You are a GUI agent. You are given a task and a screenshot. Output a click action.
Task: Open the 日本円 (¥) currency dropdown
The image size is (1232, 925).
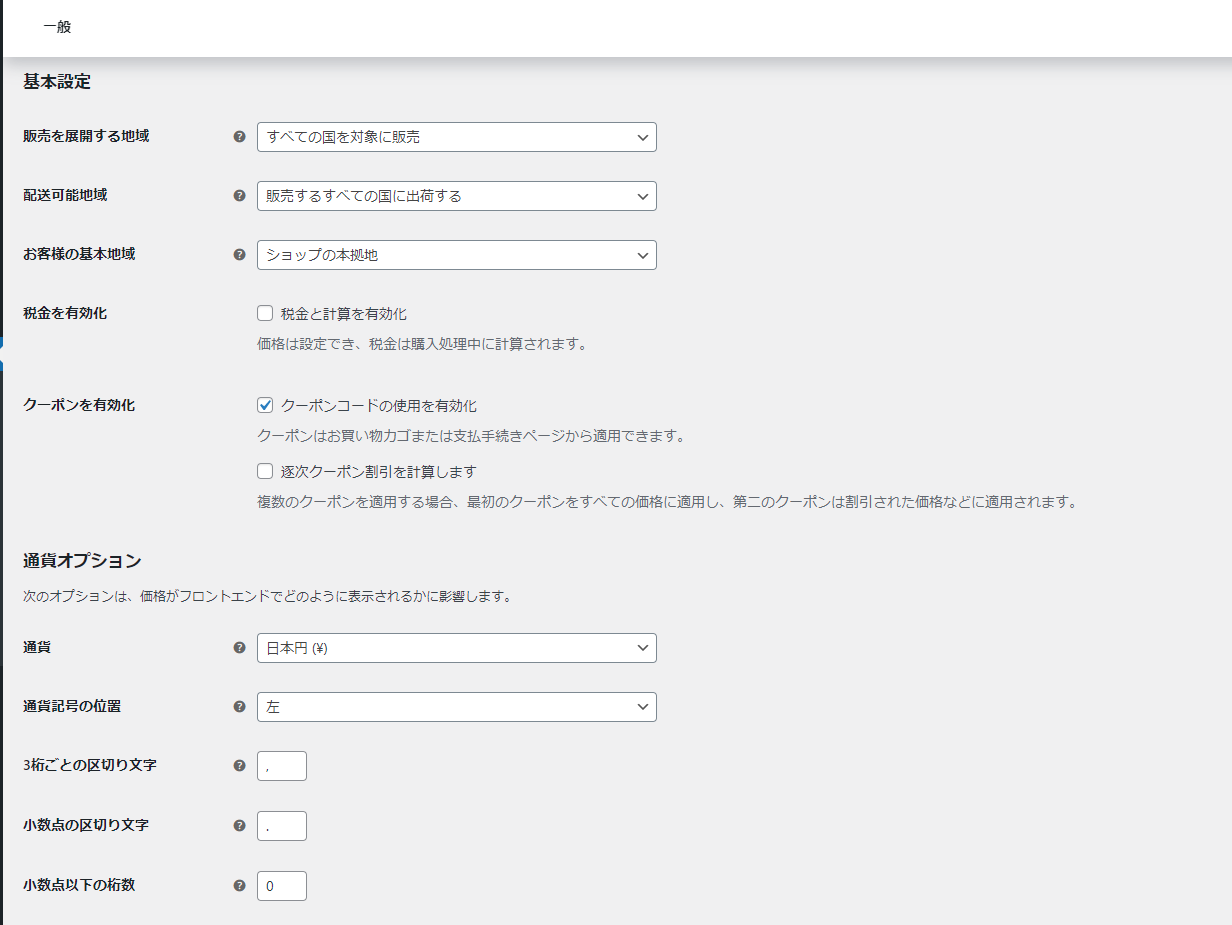point(457,648)
